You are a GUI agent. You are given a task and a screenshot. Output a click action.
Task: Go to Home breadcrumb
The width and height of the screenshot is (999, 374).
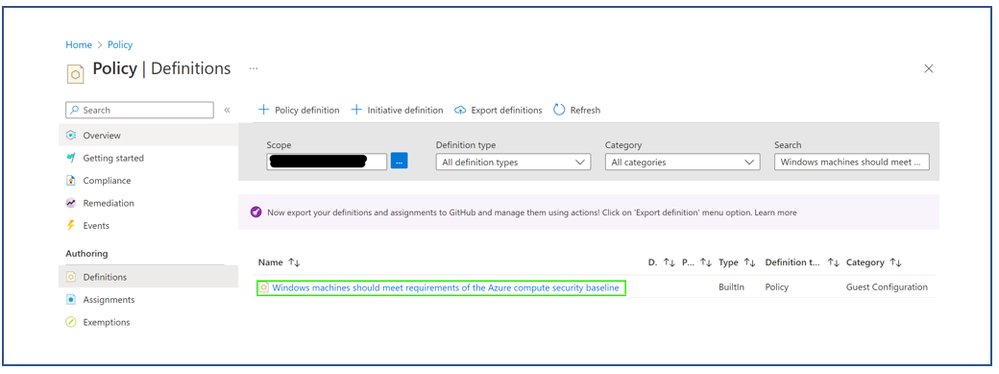coord(79,45)
